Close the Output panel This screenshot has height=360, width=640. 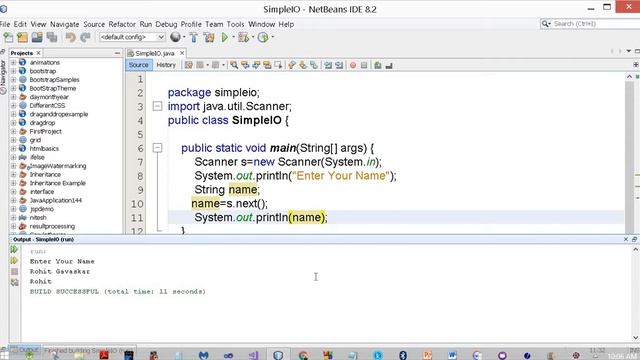tap(626, 239)
